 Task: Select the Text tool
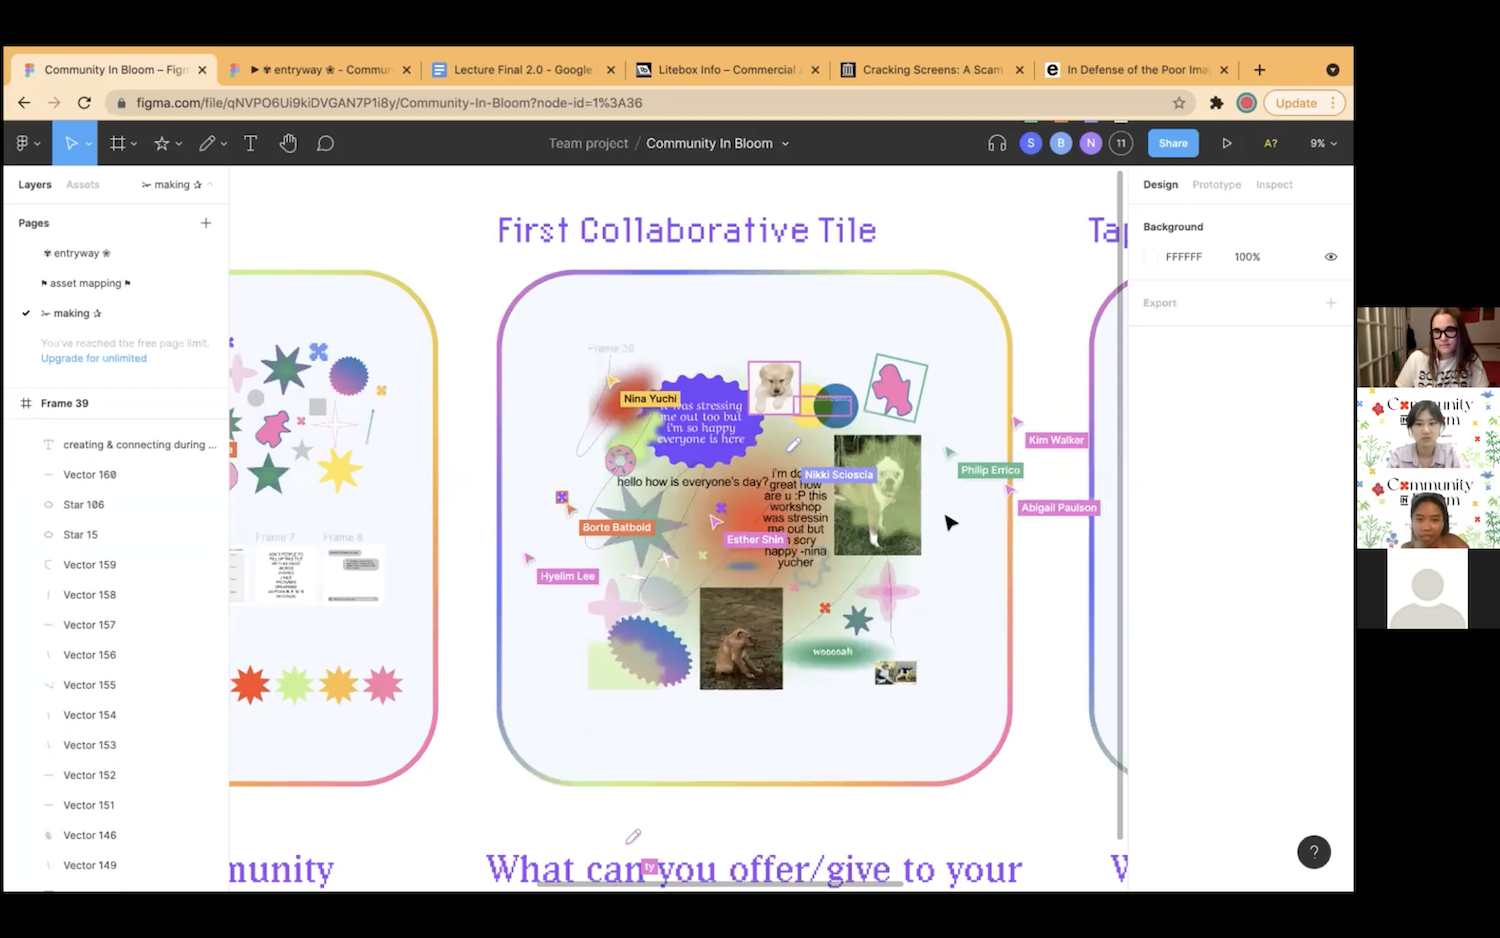(x=250, y=143)
